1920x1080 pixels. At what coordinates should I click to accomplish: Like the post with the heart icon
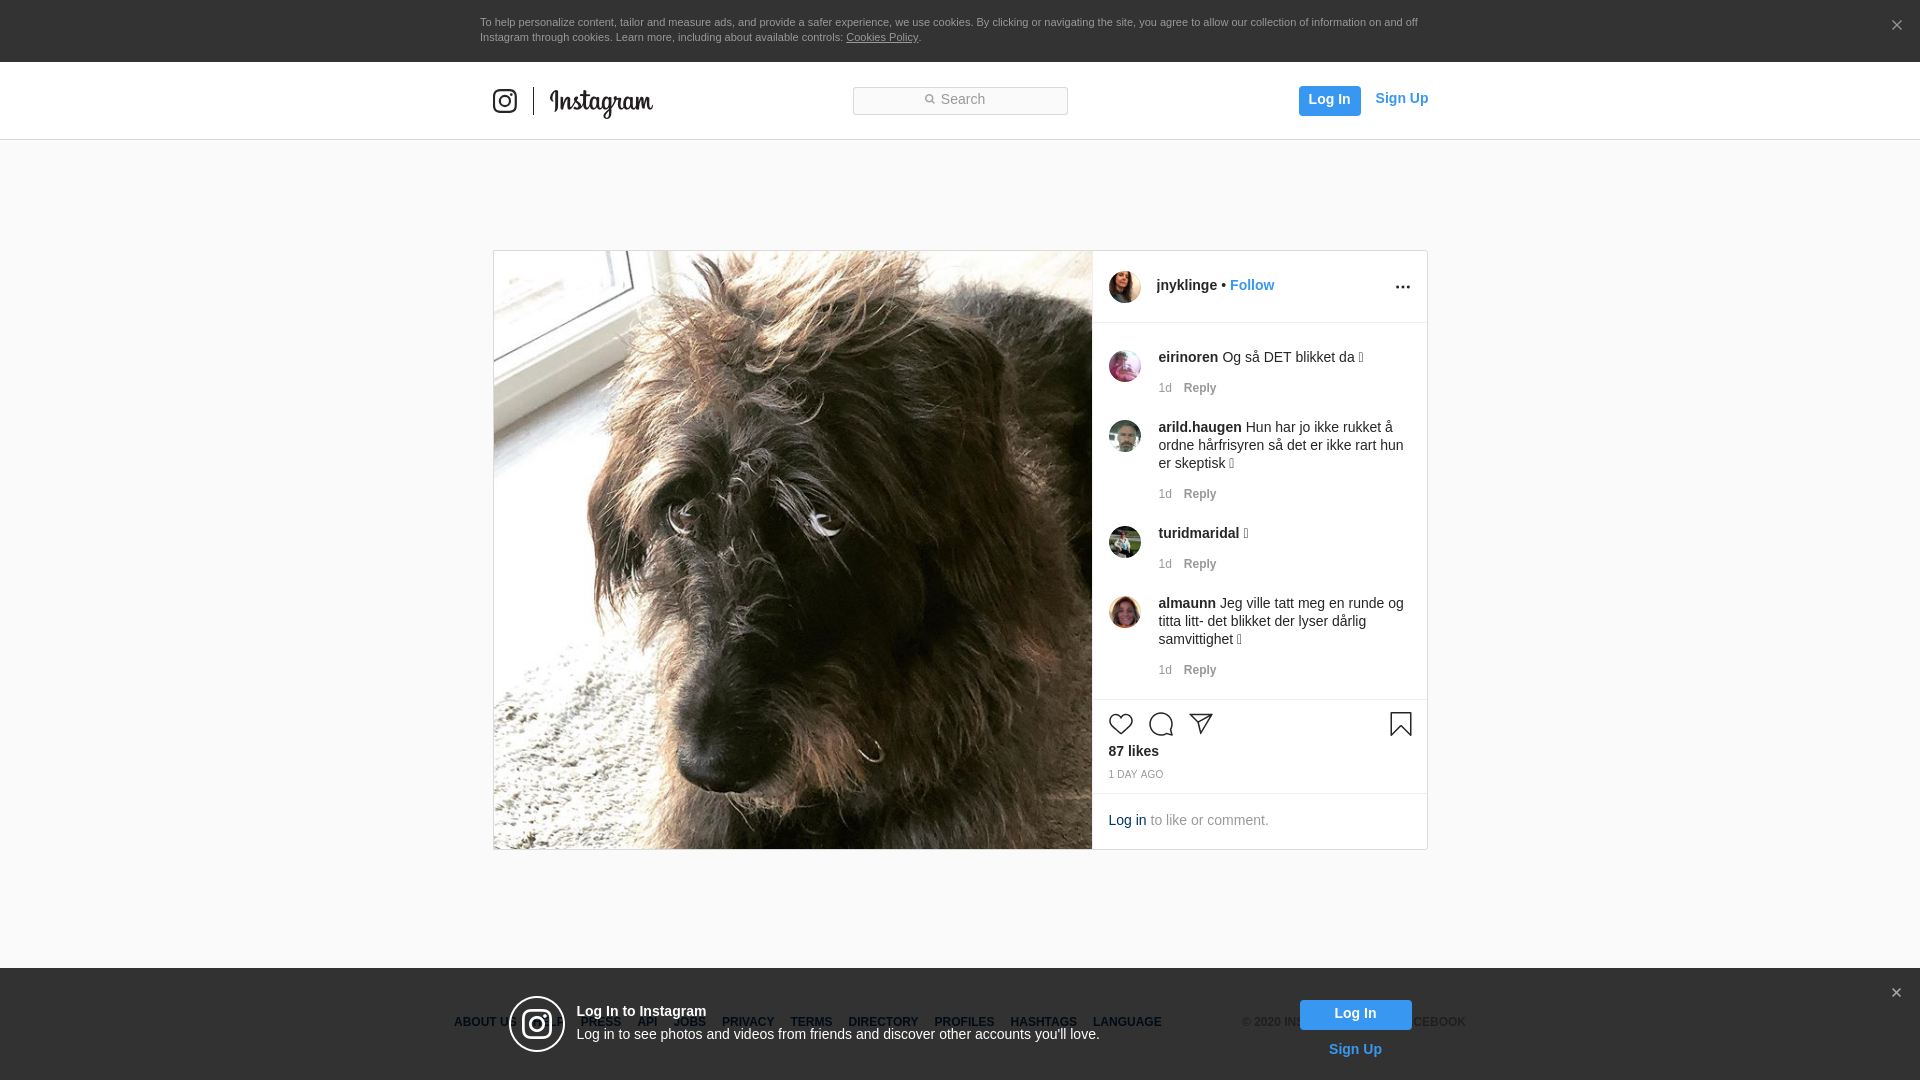(x=1120, y=724)
